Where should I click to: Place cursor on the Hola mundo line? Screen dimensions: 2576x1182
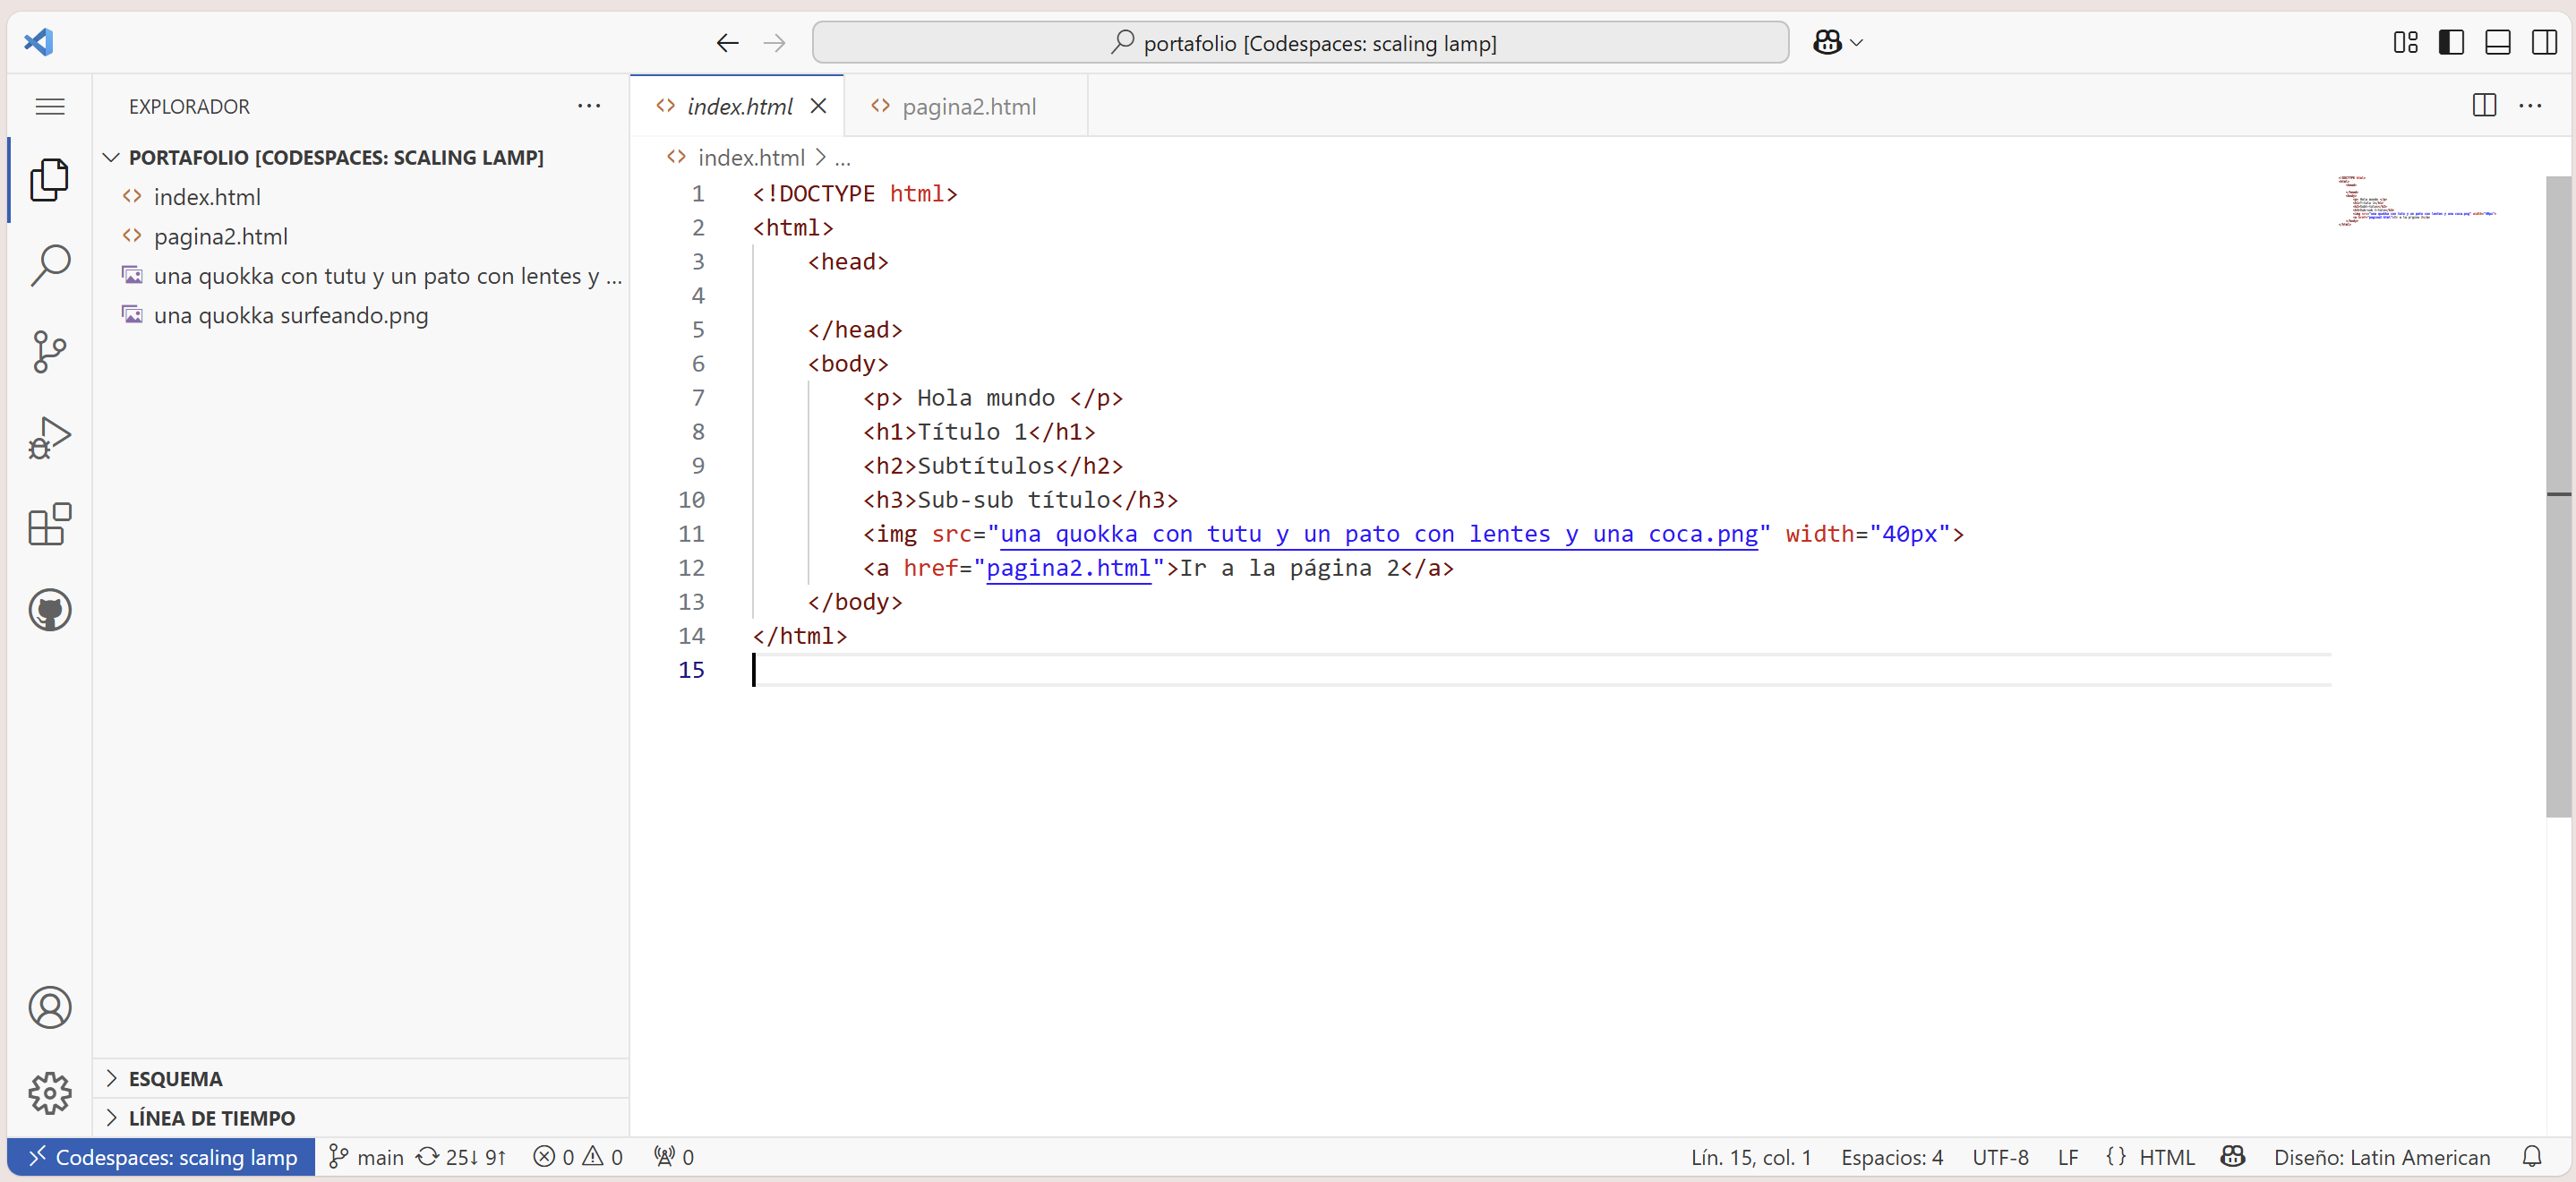992,398
